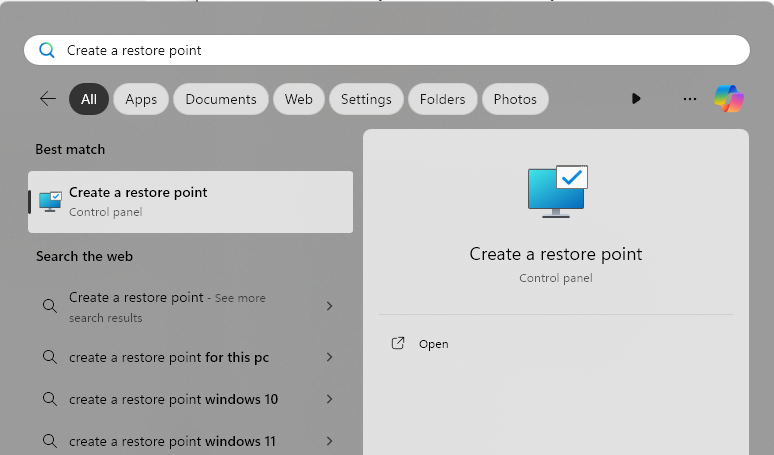The height and width of the screenshot is (455, 774).
Task: Click the search icon beside 'for this pc' suggestion
Action: pos(49,357)
